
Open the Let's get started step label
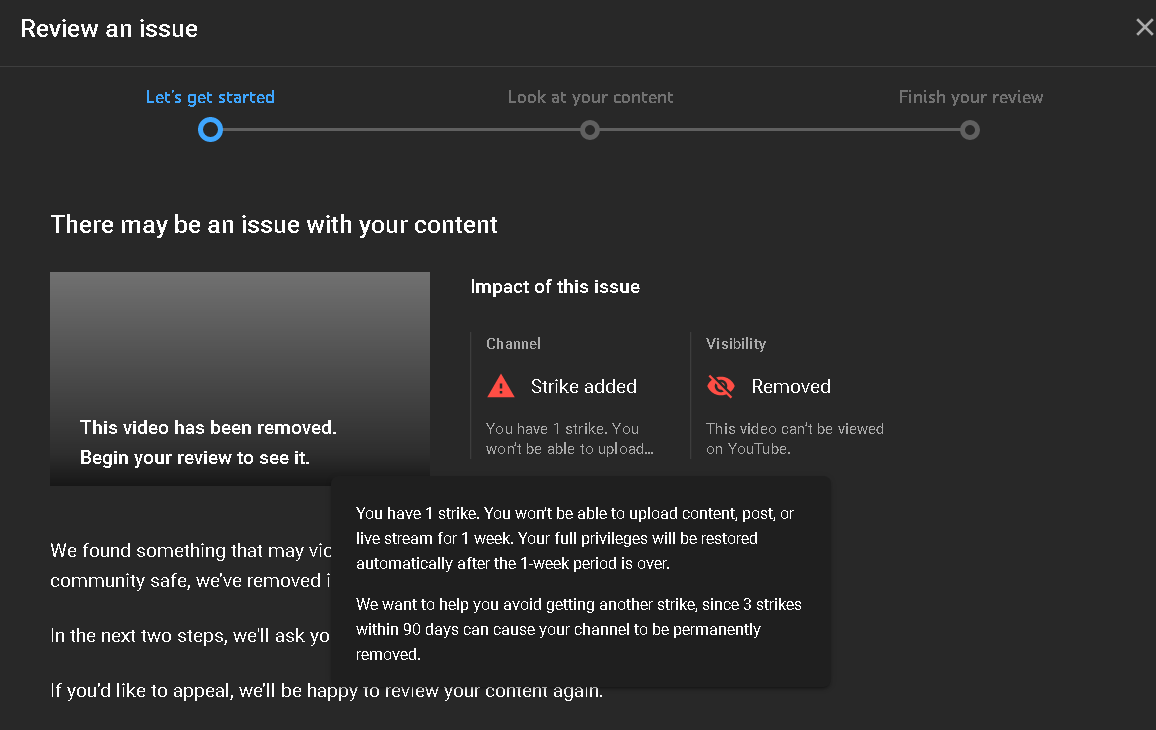coord(210,97)
